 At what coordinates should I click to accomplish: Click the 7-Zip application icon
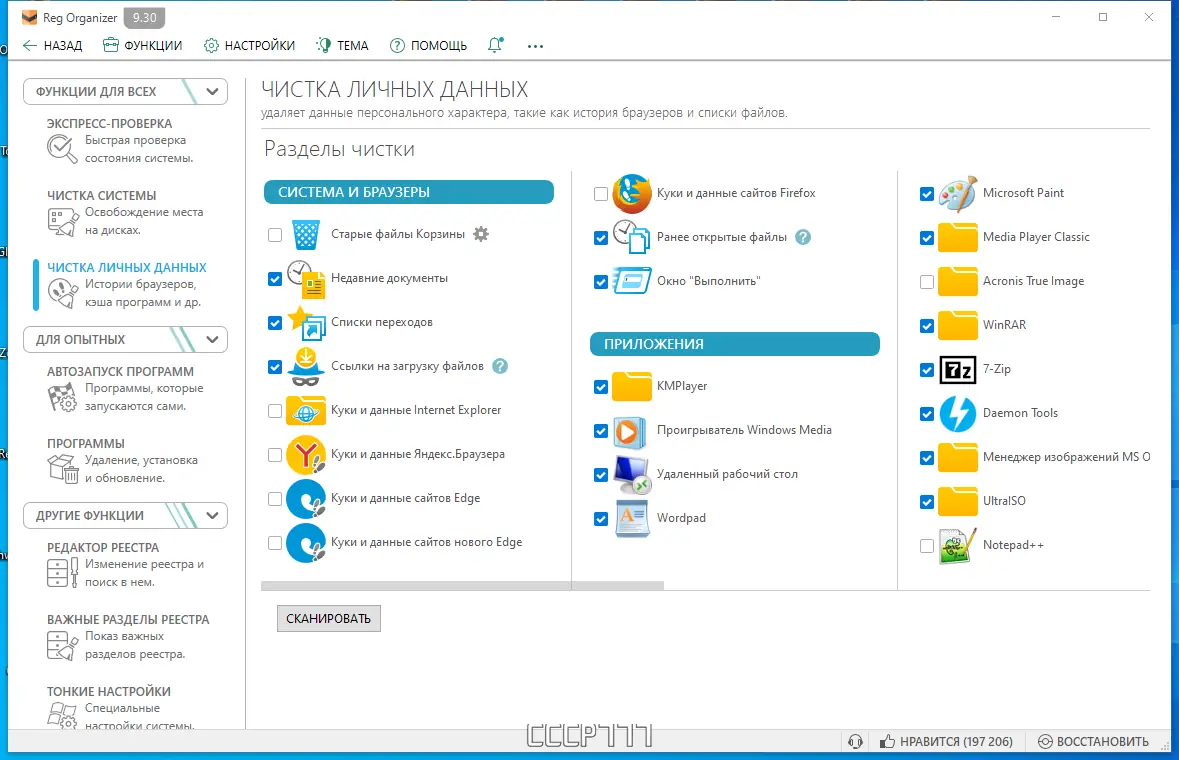tap(957, 370)
